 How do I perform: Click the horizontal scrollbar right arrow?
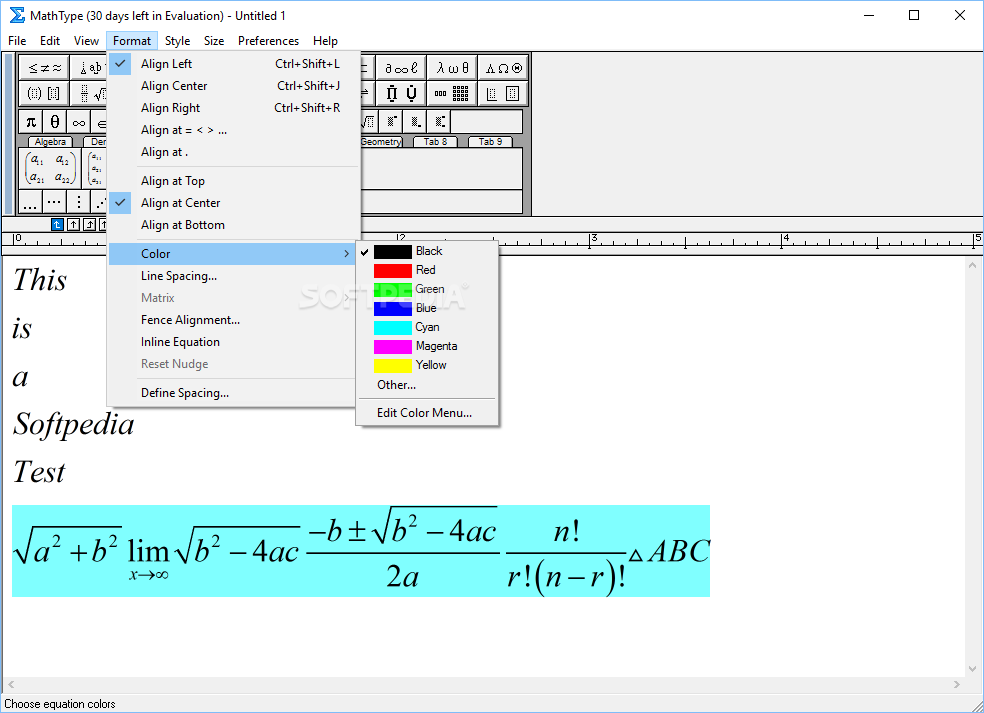956,684
